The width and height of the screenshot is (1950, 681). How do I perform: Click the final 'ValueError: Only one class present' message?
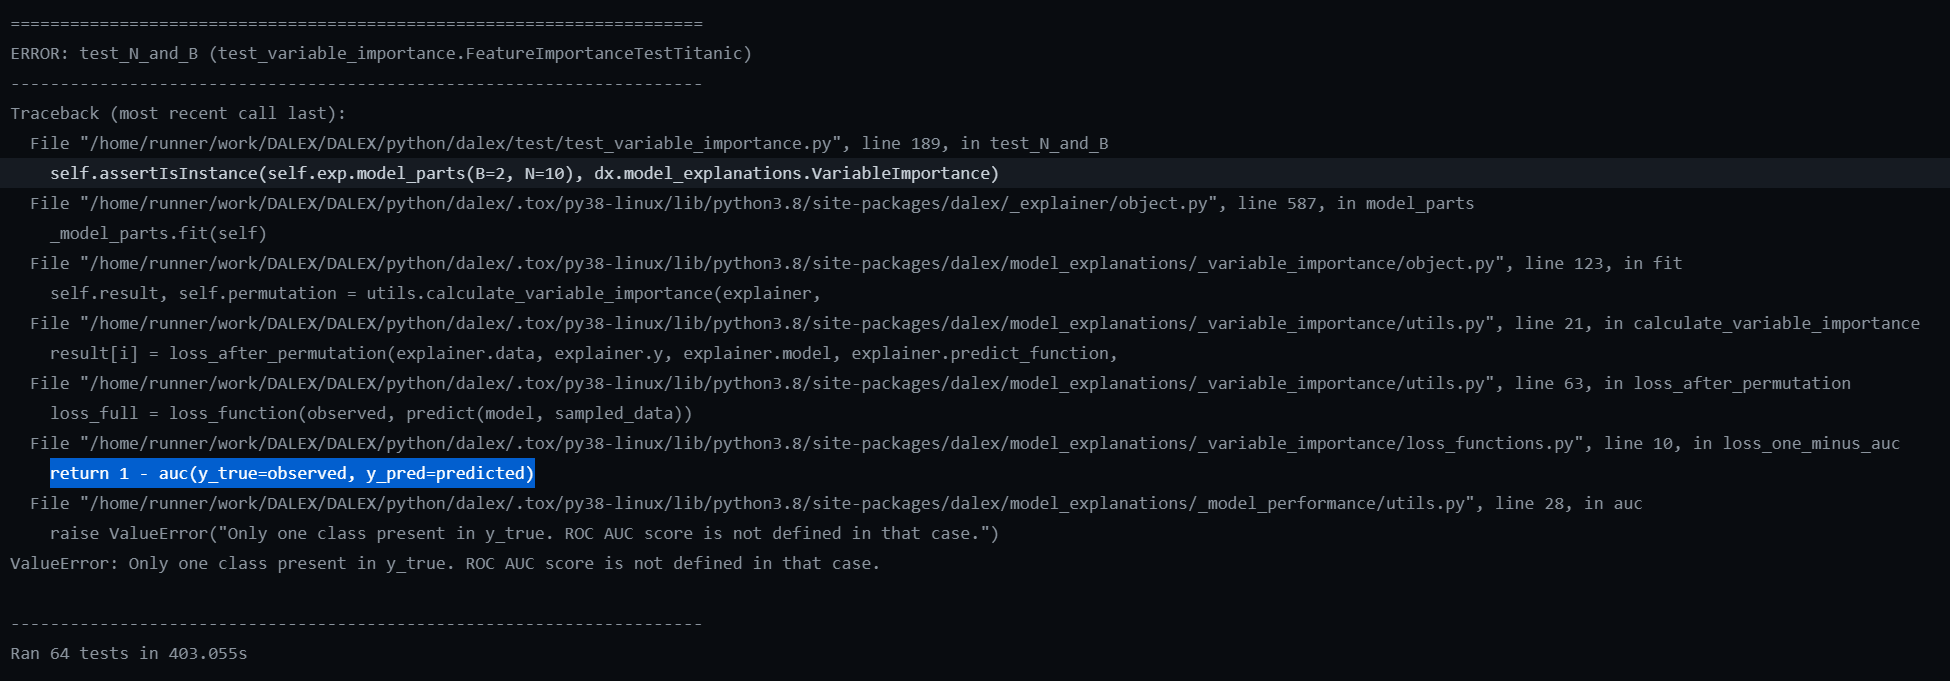445,563
